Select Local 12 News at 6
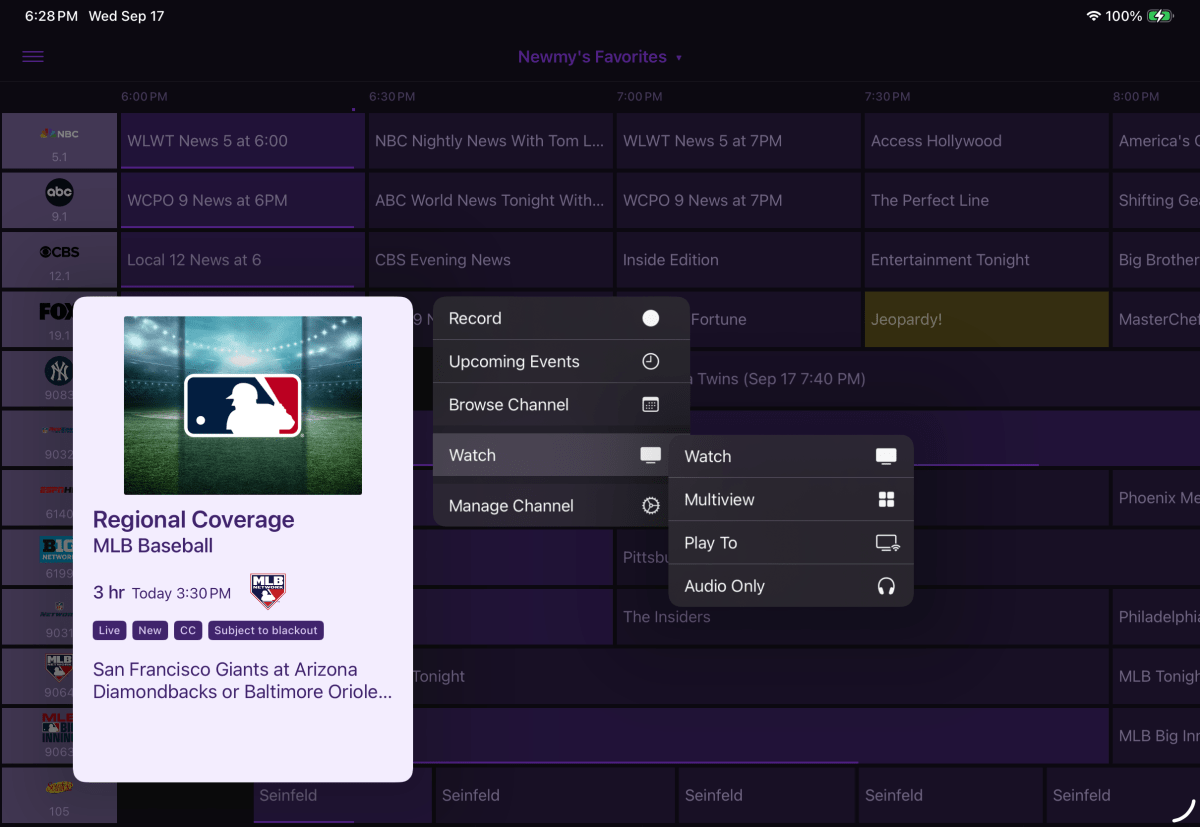 (243, 260)
